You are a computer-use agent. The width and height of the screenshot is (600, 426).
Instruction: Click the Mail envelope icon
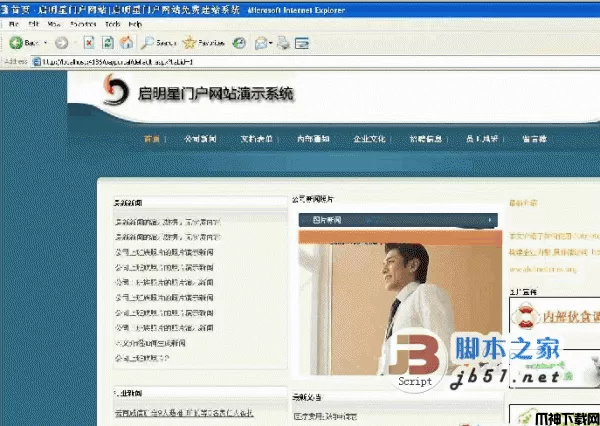(x=261, y=43)
